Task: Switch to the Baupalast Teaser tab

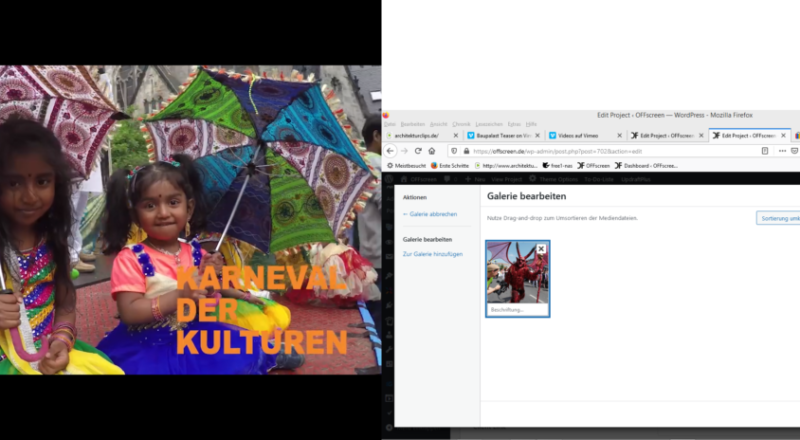Action: click(x=500, y=135)
